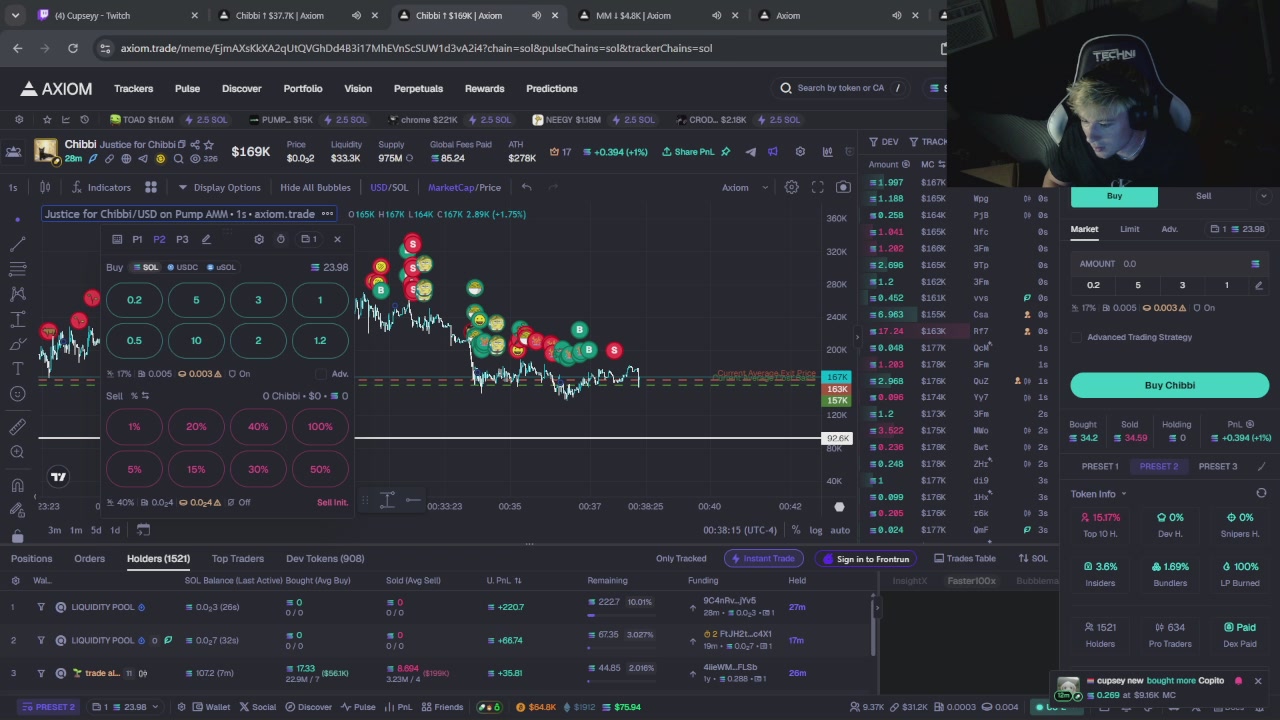Image resolution: width=1280 pixels, height=720 pixels.
Task: Open the Axiom chart source dropdown
Action: point(745,187)
